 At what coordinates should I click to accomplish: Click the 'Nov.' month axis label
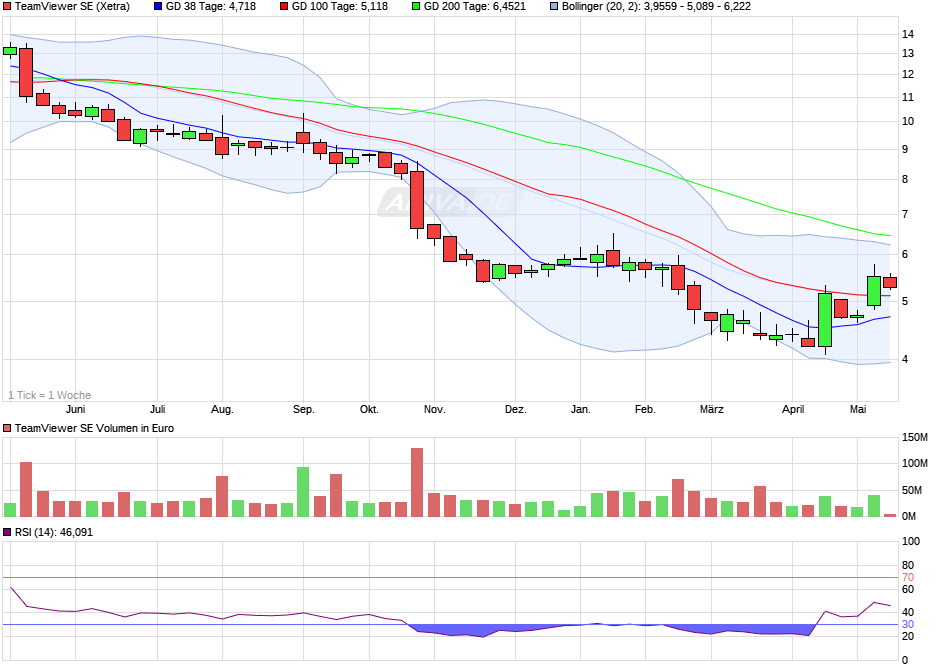(x=435, y=409)
